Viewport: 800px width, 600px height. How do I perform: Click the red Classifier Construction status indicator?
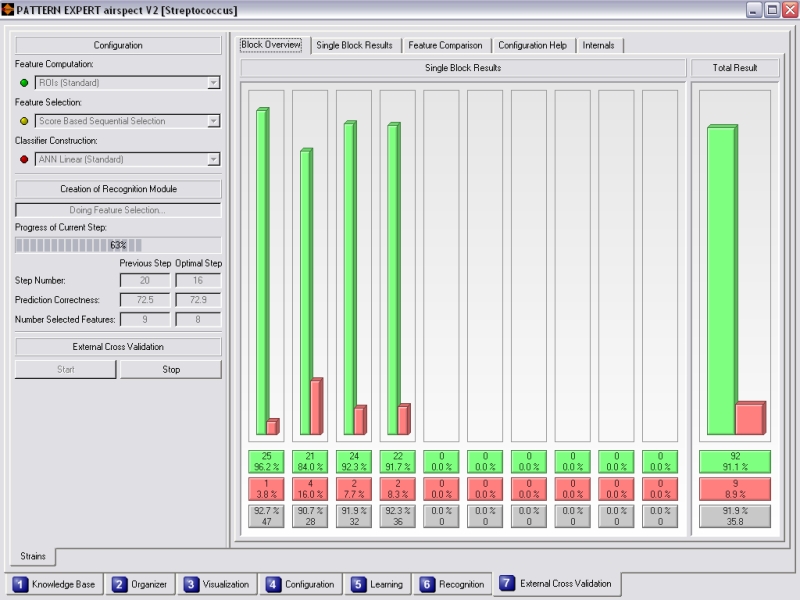(24, 159)
